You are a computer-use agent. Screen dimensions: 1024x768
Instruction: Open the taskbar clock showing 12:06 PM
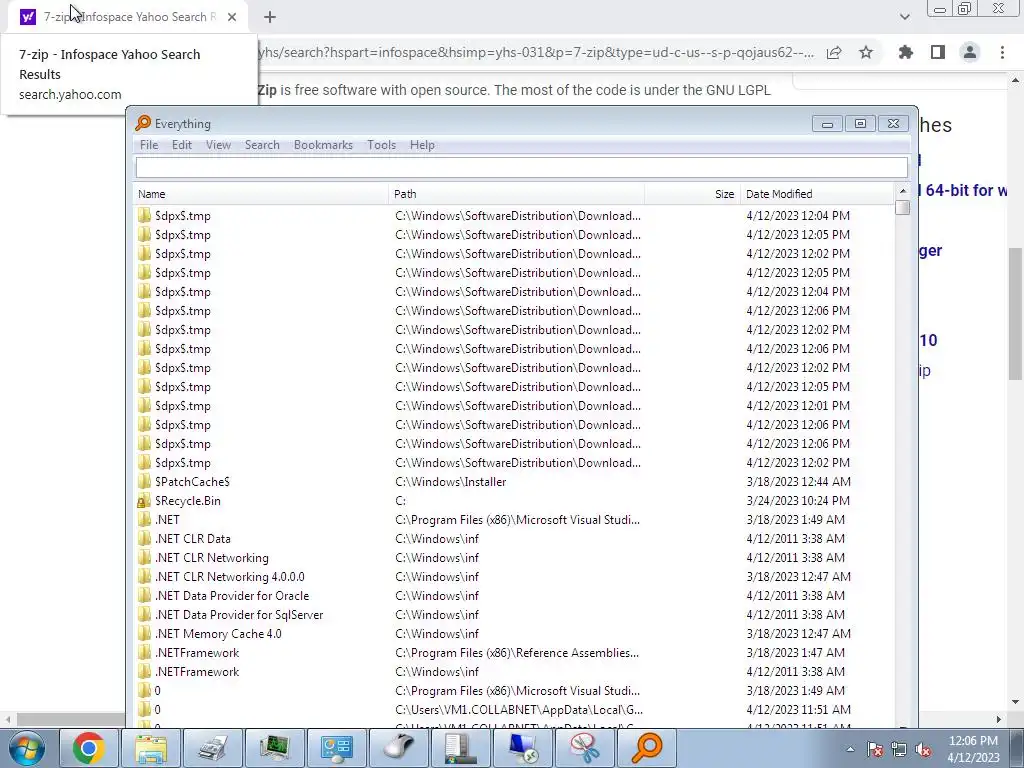coord(973,749)
